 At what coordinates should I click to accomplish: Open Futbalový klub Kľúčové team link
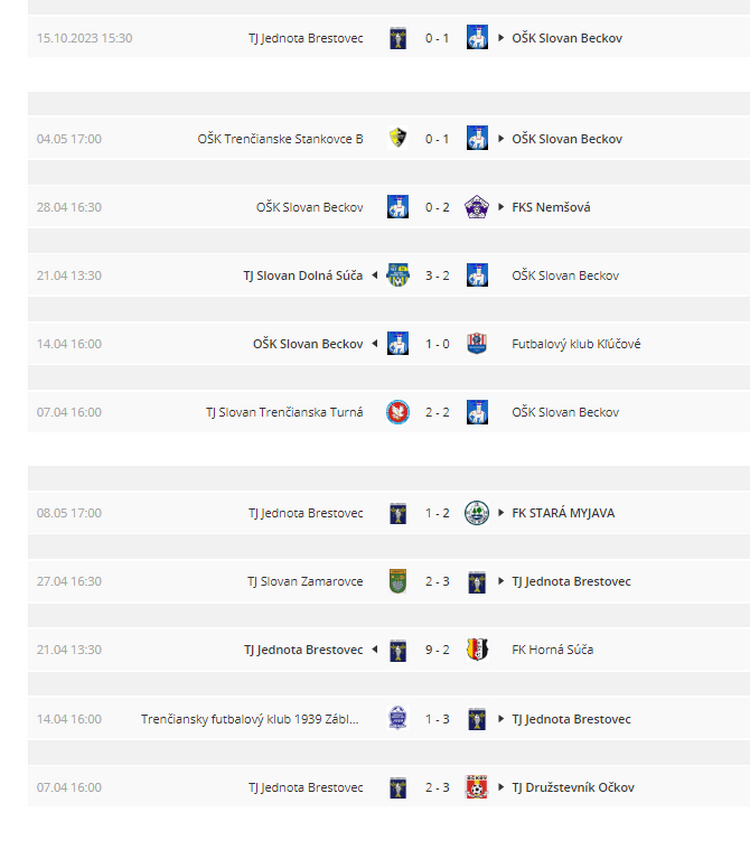576,344
